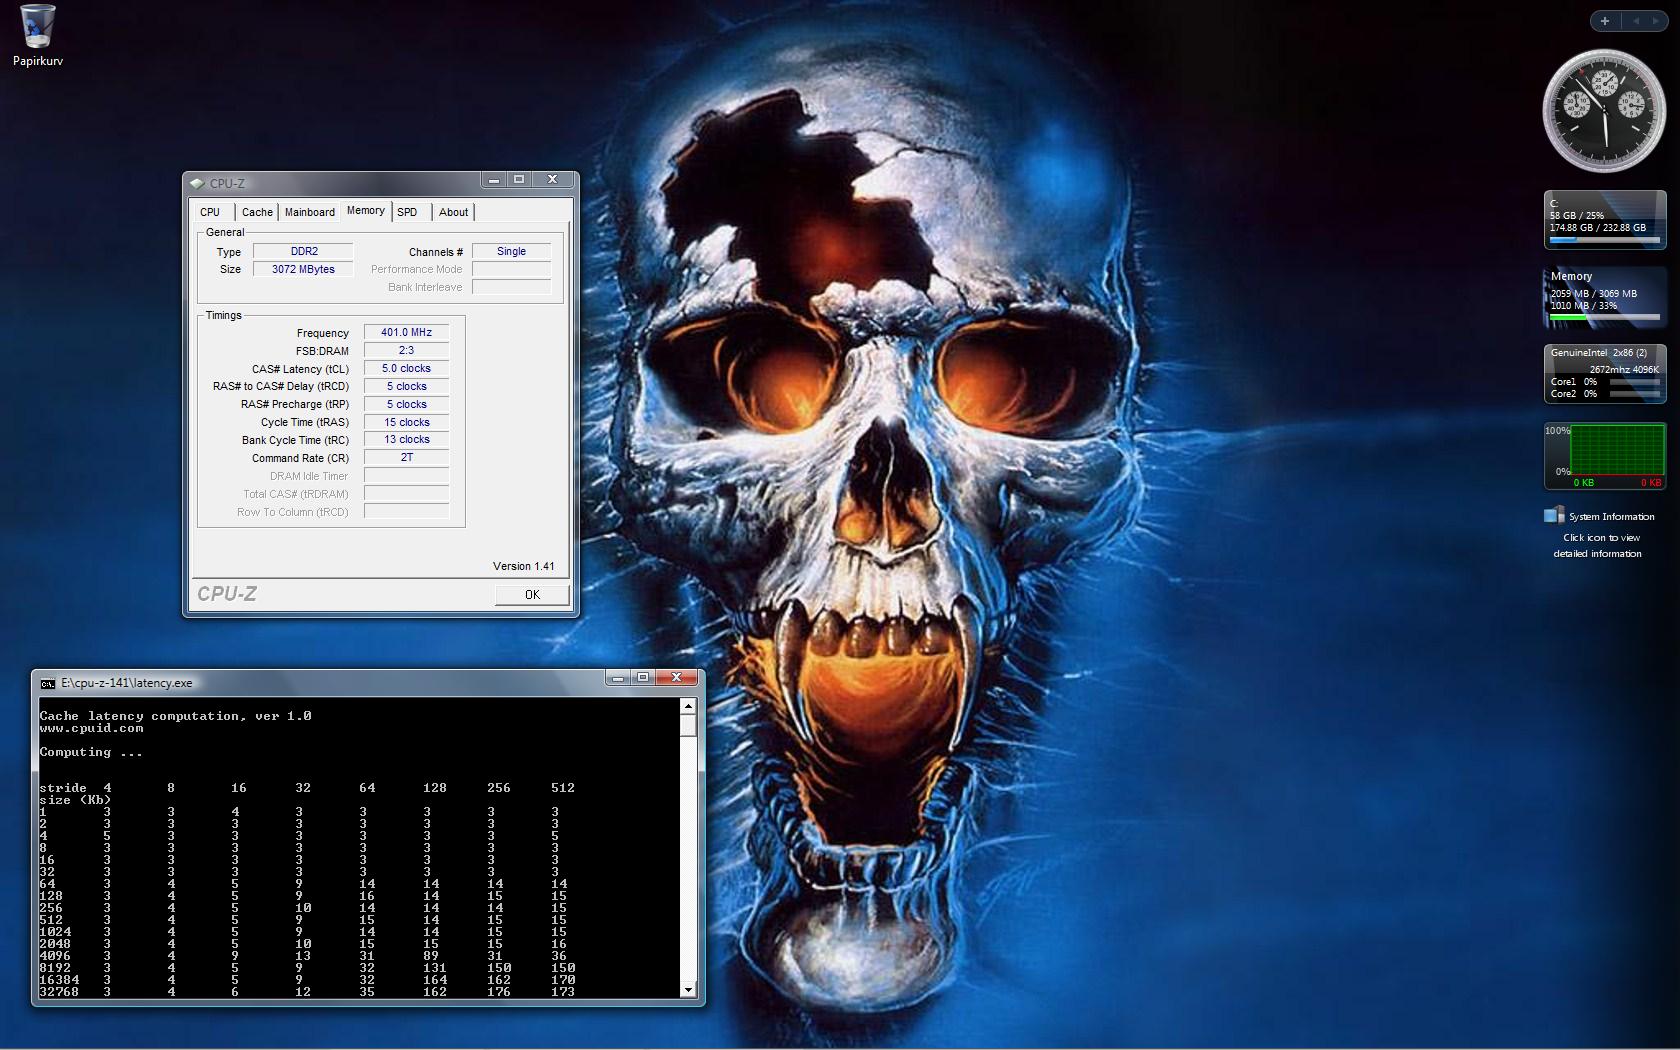Click the empty Bank Interleave field
This screenshot has height=1050, width=1680.
511,287
